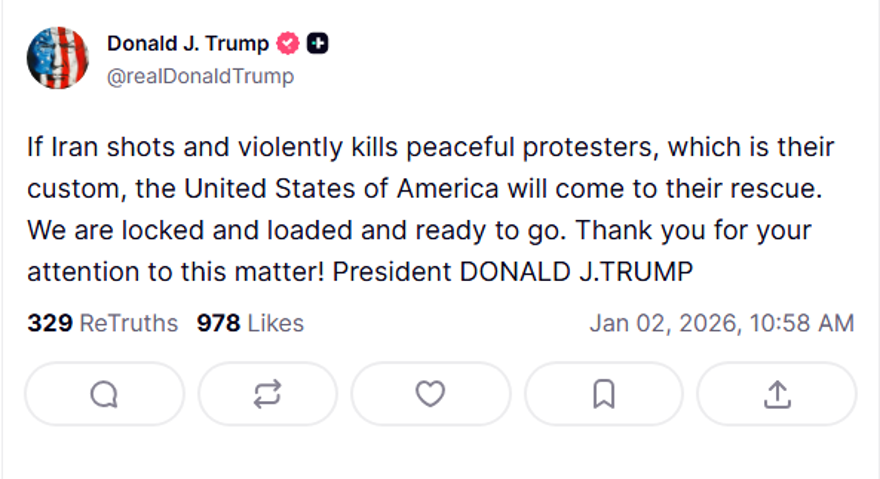Open the share upload icon

(x=776, y=395)
